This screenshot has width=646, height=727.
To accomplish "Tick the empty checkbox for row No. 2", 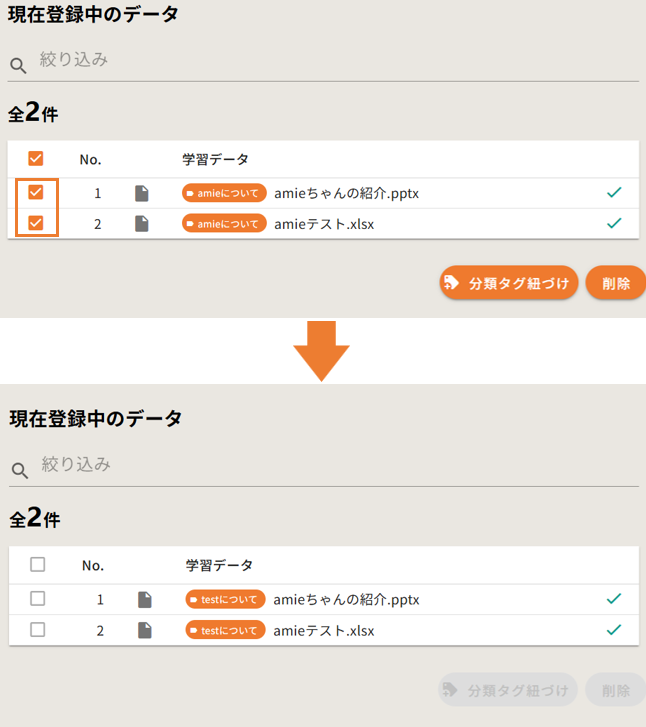I will pos(38,629).
